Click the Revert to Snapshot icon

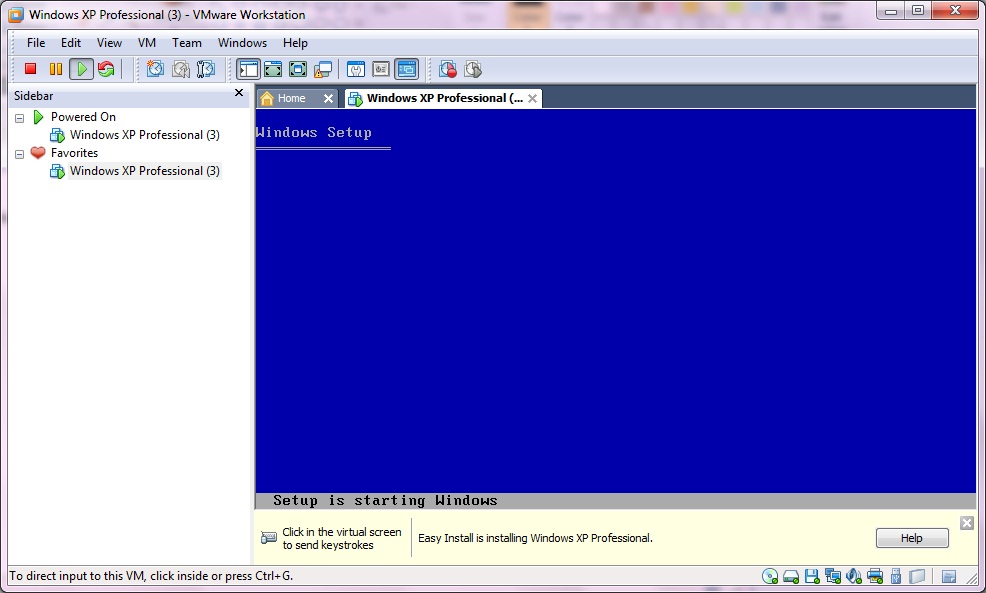(x=181, y=69)
